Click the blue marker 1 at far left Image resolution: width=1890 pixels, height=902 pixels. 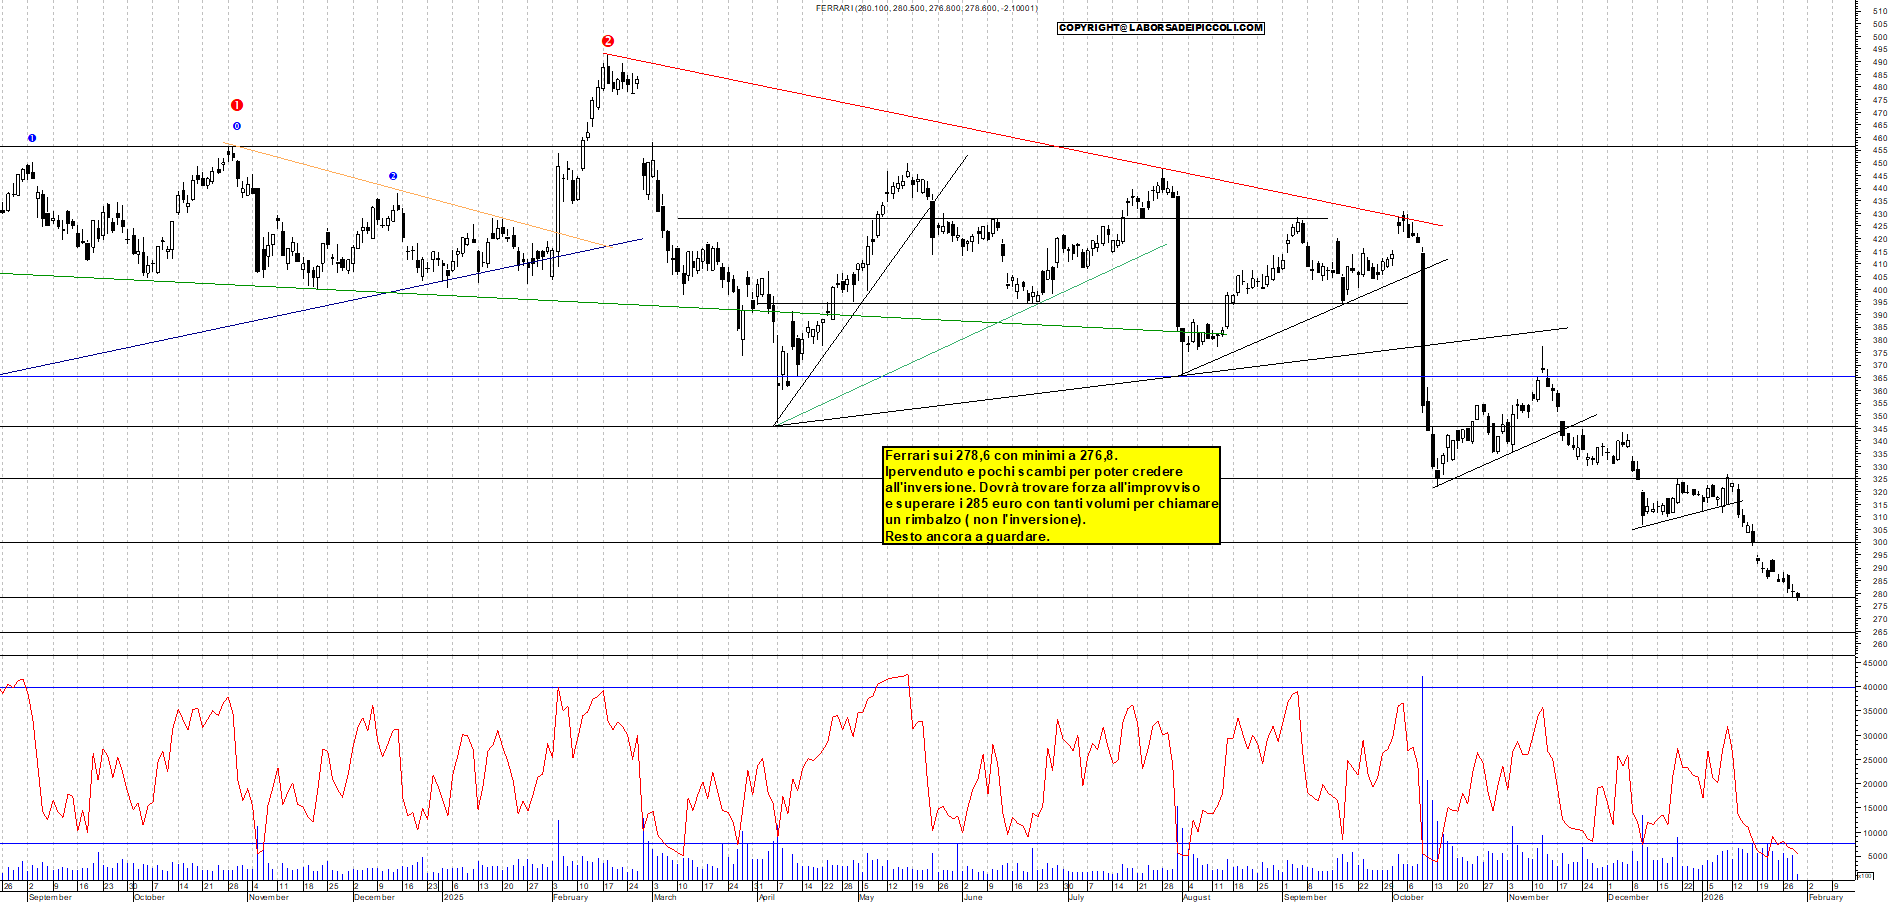coord(32,138)
